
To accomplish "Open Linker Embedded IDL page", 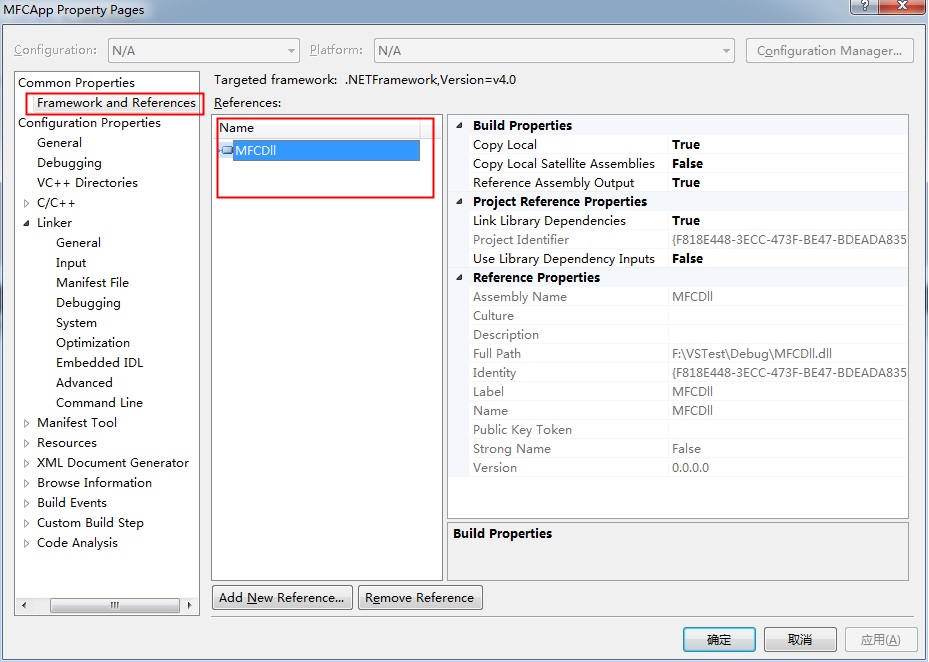I will tap(100, 363).
